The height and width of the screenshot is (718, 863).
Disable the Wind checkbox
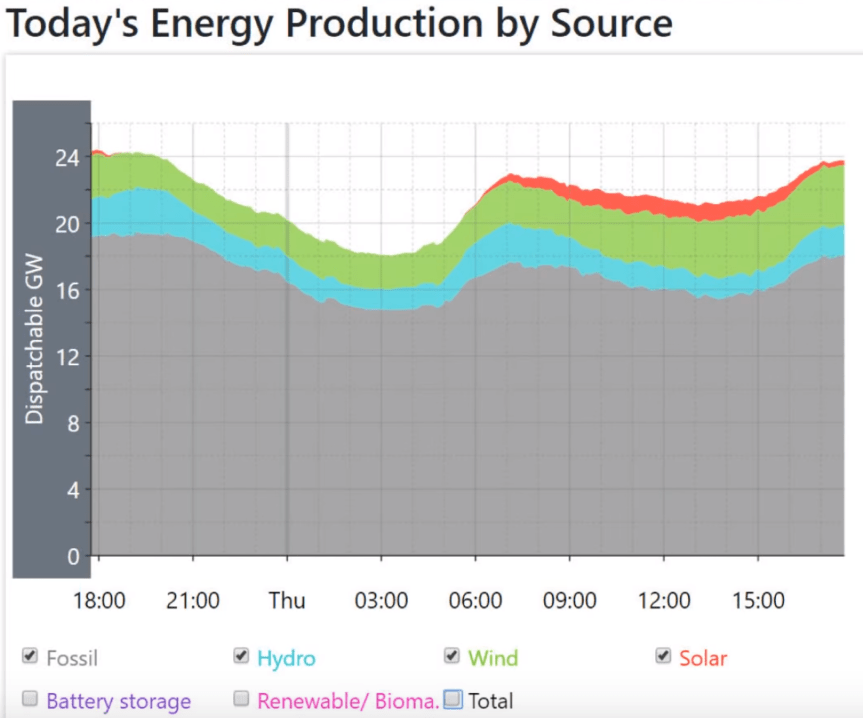click(452, 656)
